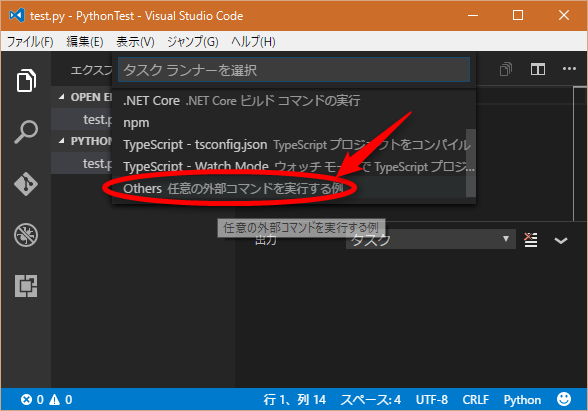Open the 編集(E) menu
Image resolution: width=588 pixels, height=411 pixels.
[x=85, y=41]
